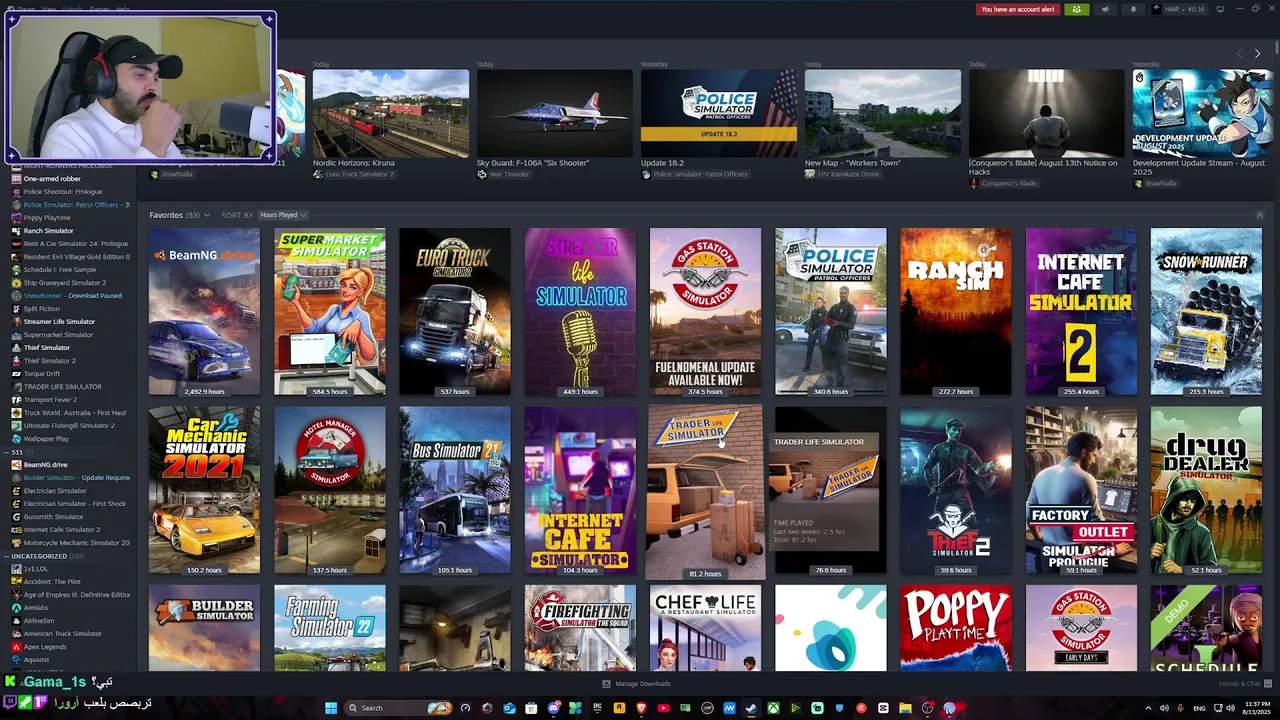Show hidden system tray icons

click(x=1148, y=708)
